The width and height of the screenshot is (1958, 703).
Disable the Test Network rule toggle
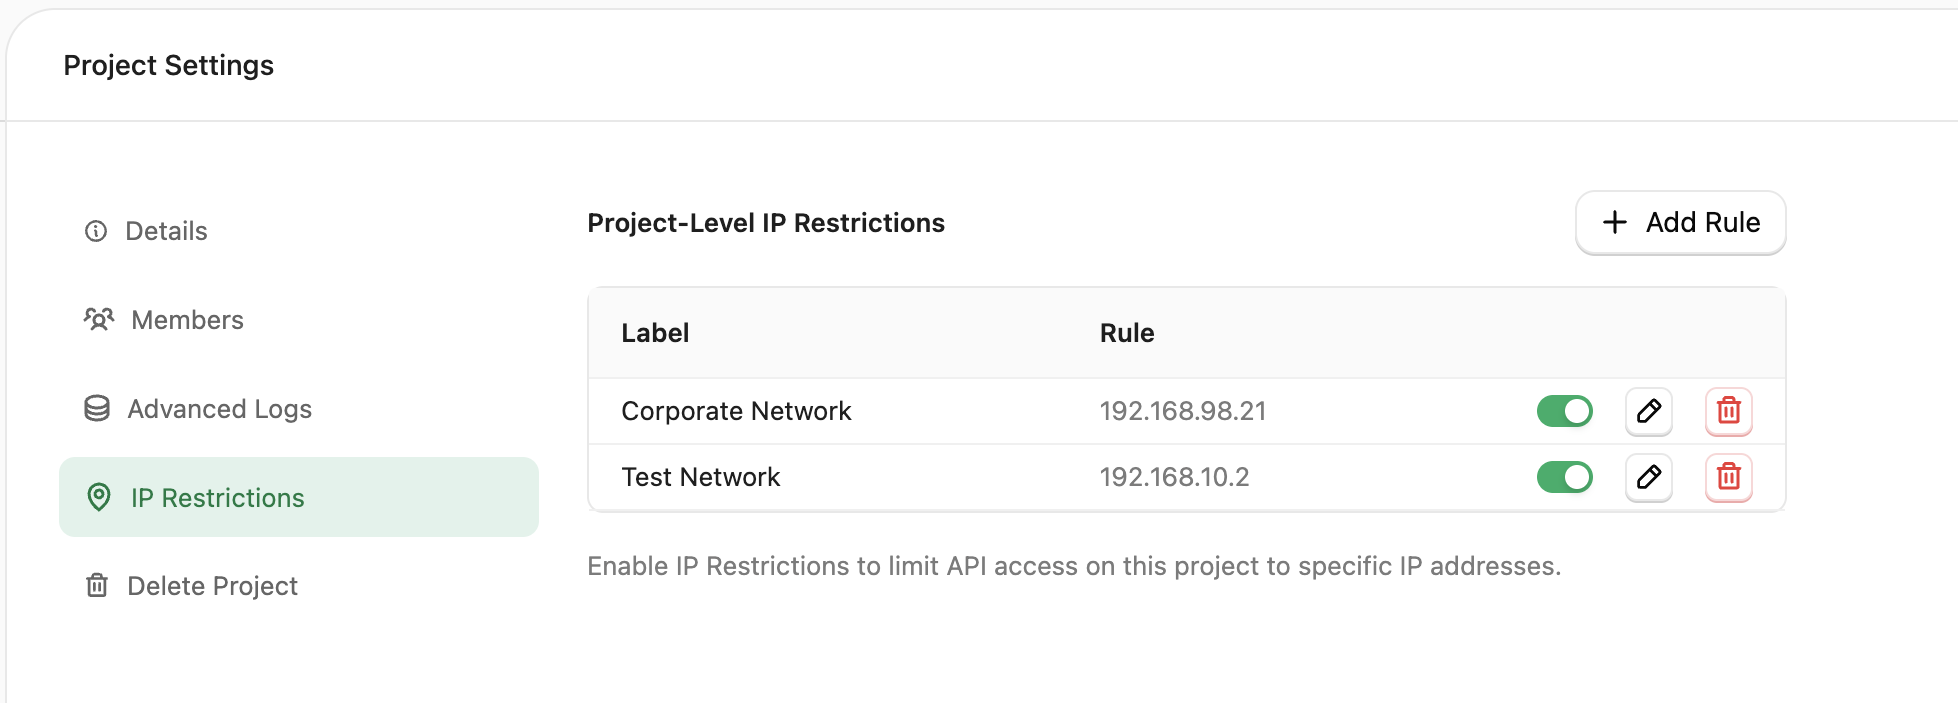pos(1565,477)
